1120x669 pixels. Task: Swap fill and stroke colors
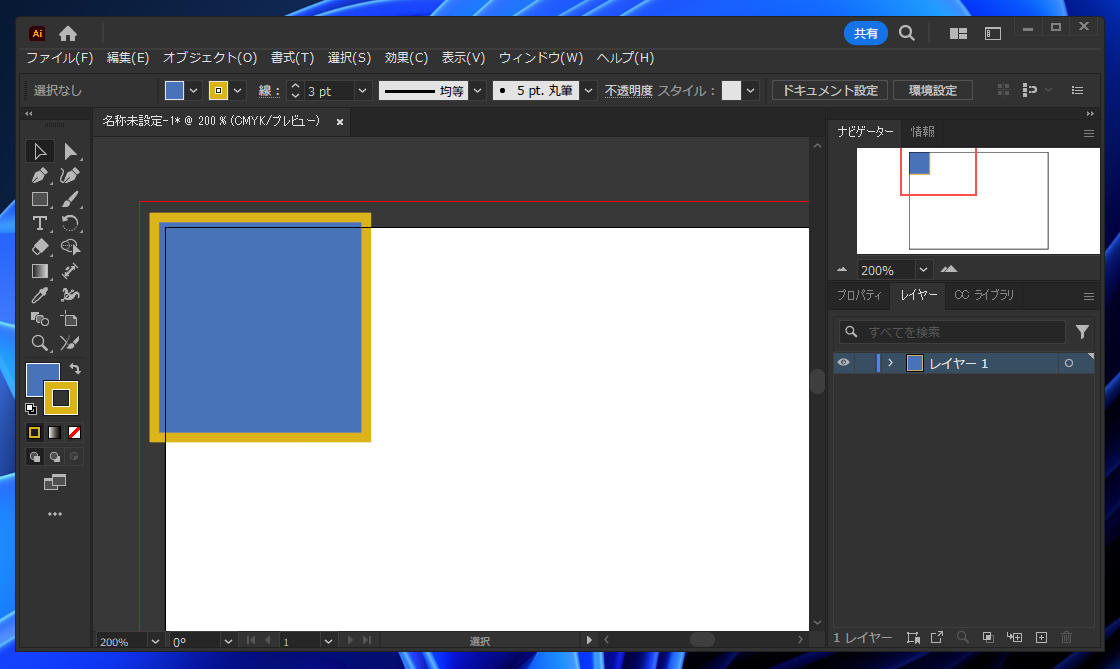pyautogui.click(x=75, y=369)
